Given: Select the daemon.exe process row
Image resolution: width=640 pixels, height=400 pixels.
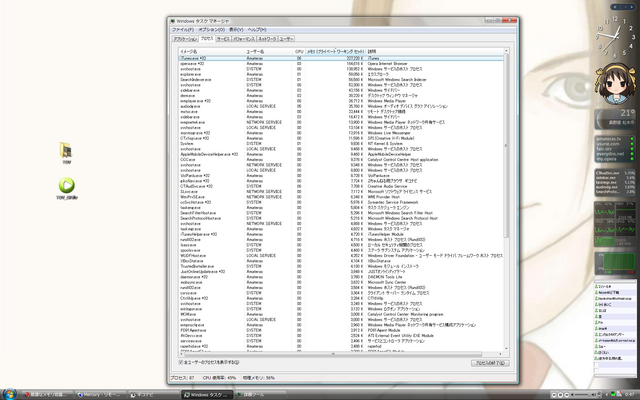Looking at the screenshot, I should [x=341, y=277].
